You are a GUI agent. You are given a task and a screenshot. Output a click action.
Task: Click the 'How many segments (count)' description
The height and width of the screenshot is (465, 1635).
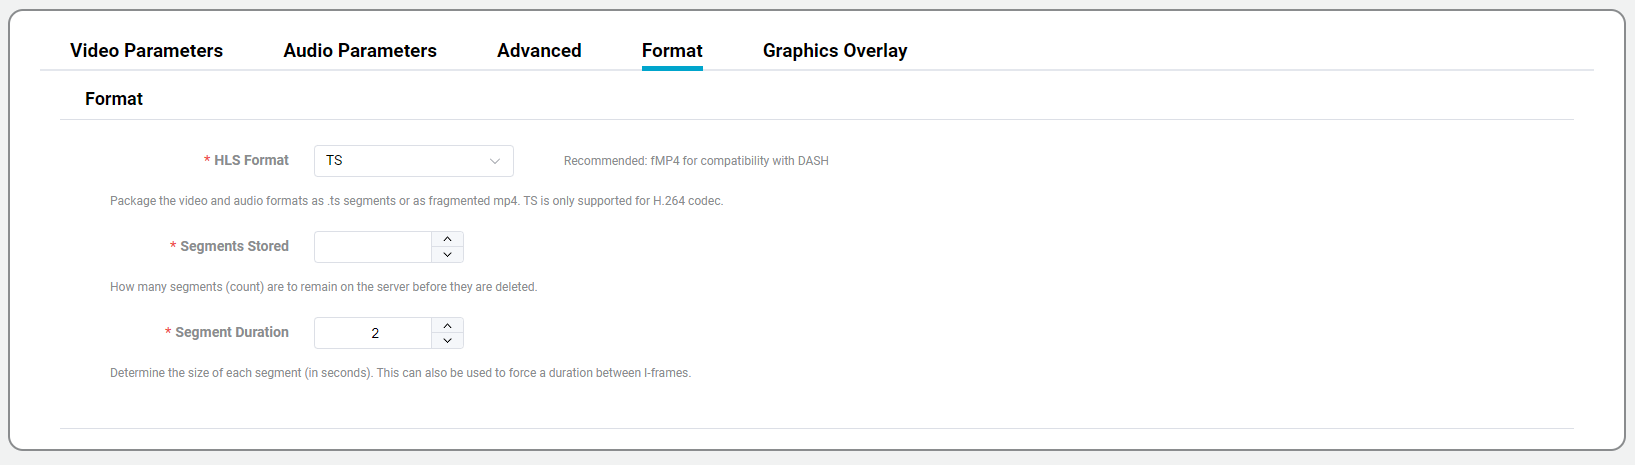click(323, 287)
